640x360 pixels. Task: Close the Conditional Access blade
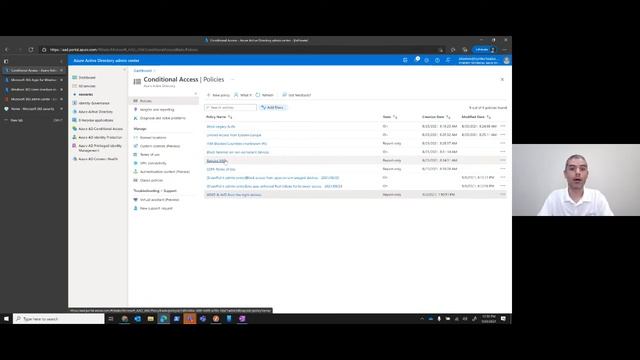coord(502,80)
